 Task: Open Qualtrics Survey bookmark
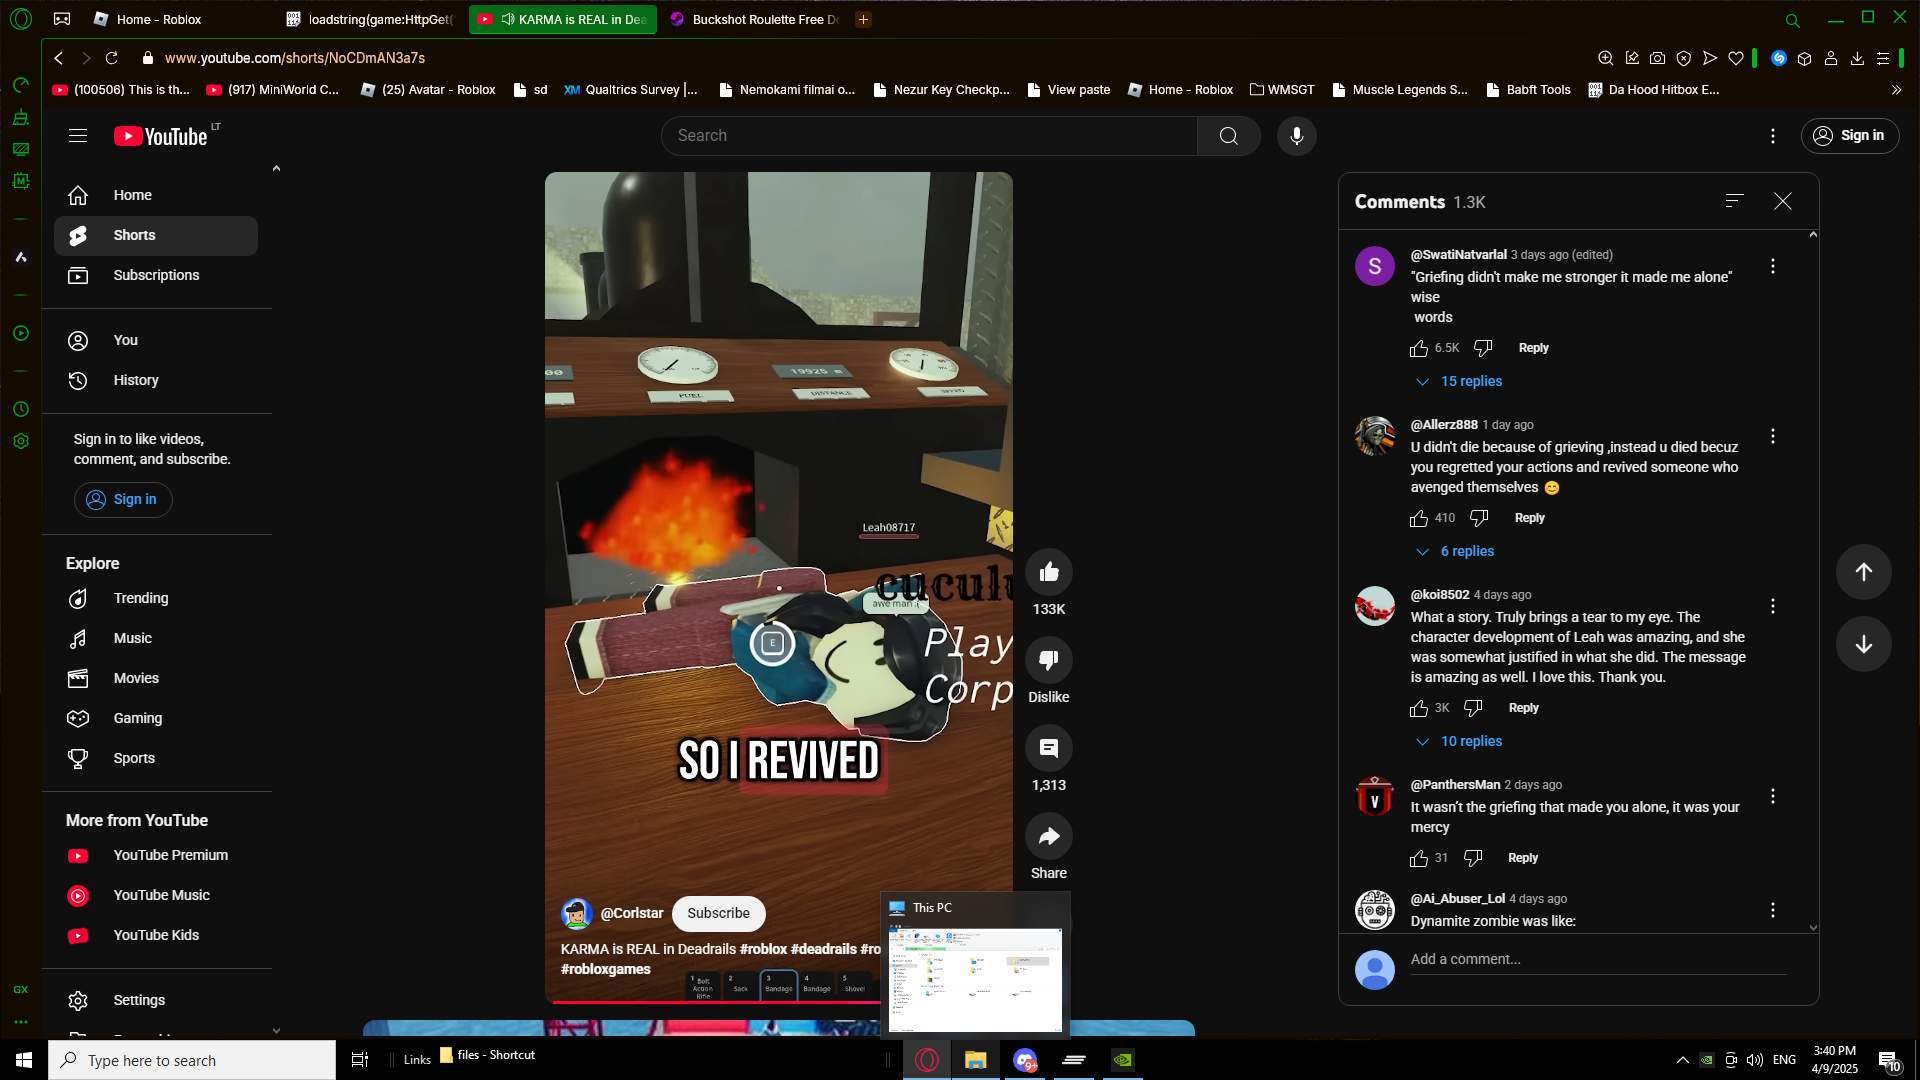tap(631, 89)
